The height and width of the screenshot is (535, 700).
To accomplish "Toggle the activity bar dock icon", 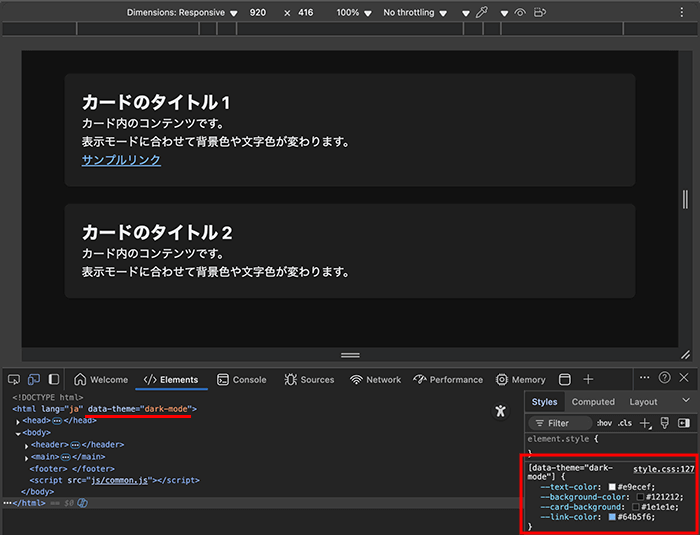I will (x=54, y=380).
